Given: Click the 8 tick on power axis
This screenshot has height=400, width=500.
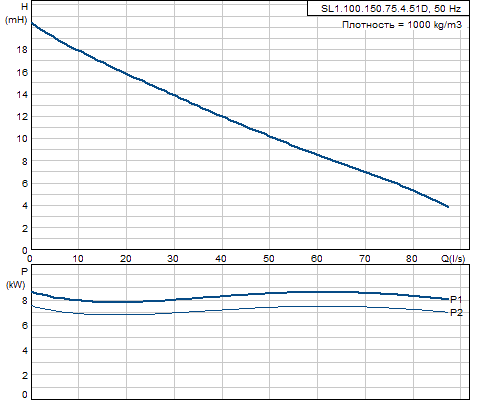Looking at the screenshot, I should click(x=25, y=300).
